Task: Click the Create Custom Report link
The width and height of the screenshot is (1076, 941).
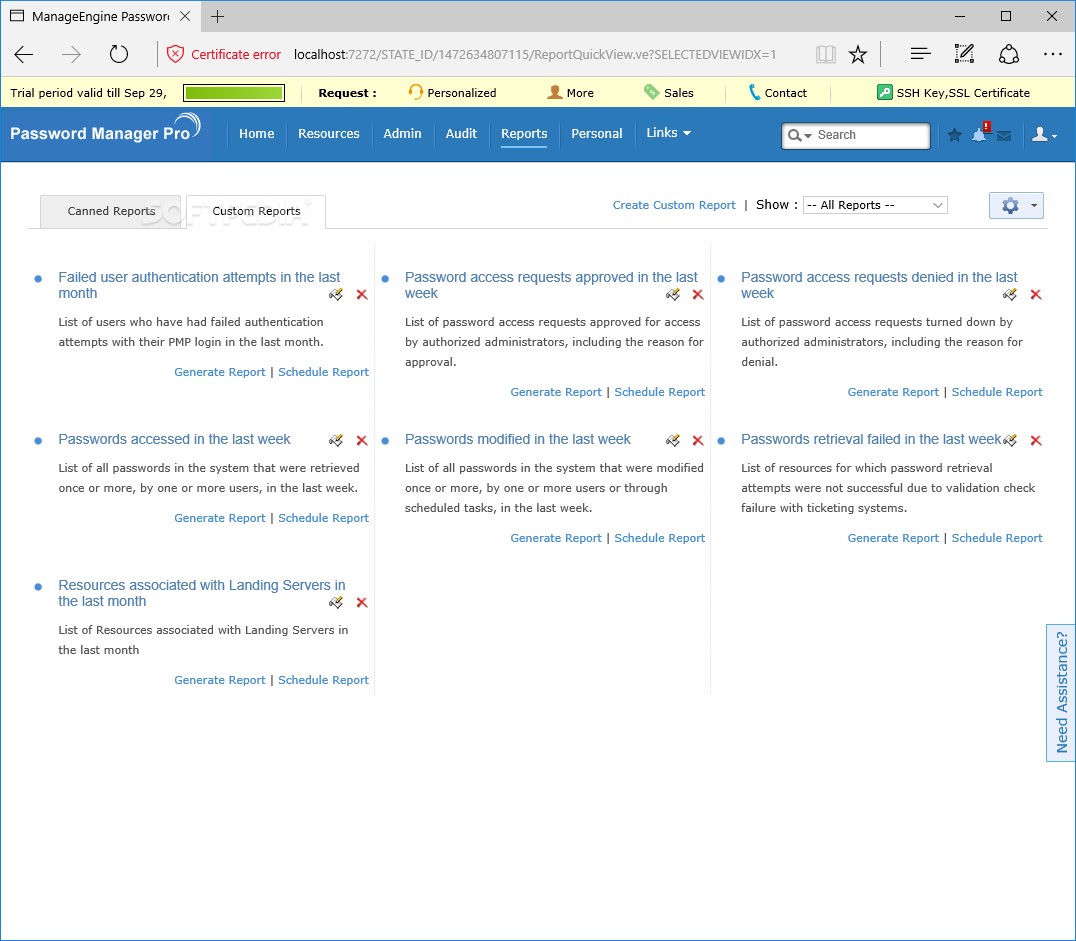Action: (674, 205)
